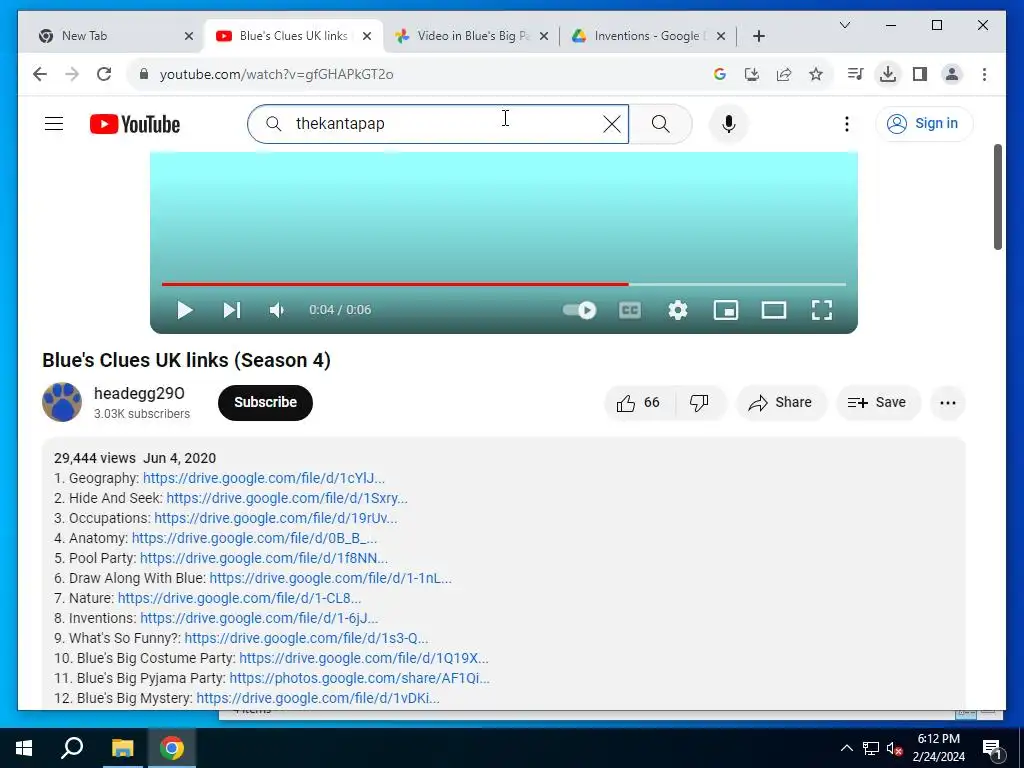
Task: Click the Google icon in address bar
Action: point(720,74)
